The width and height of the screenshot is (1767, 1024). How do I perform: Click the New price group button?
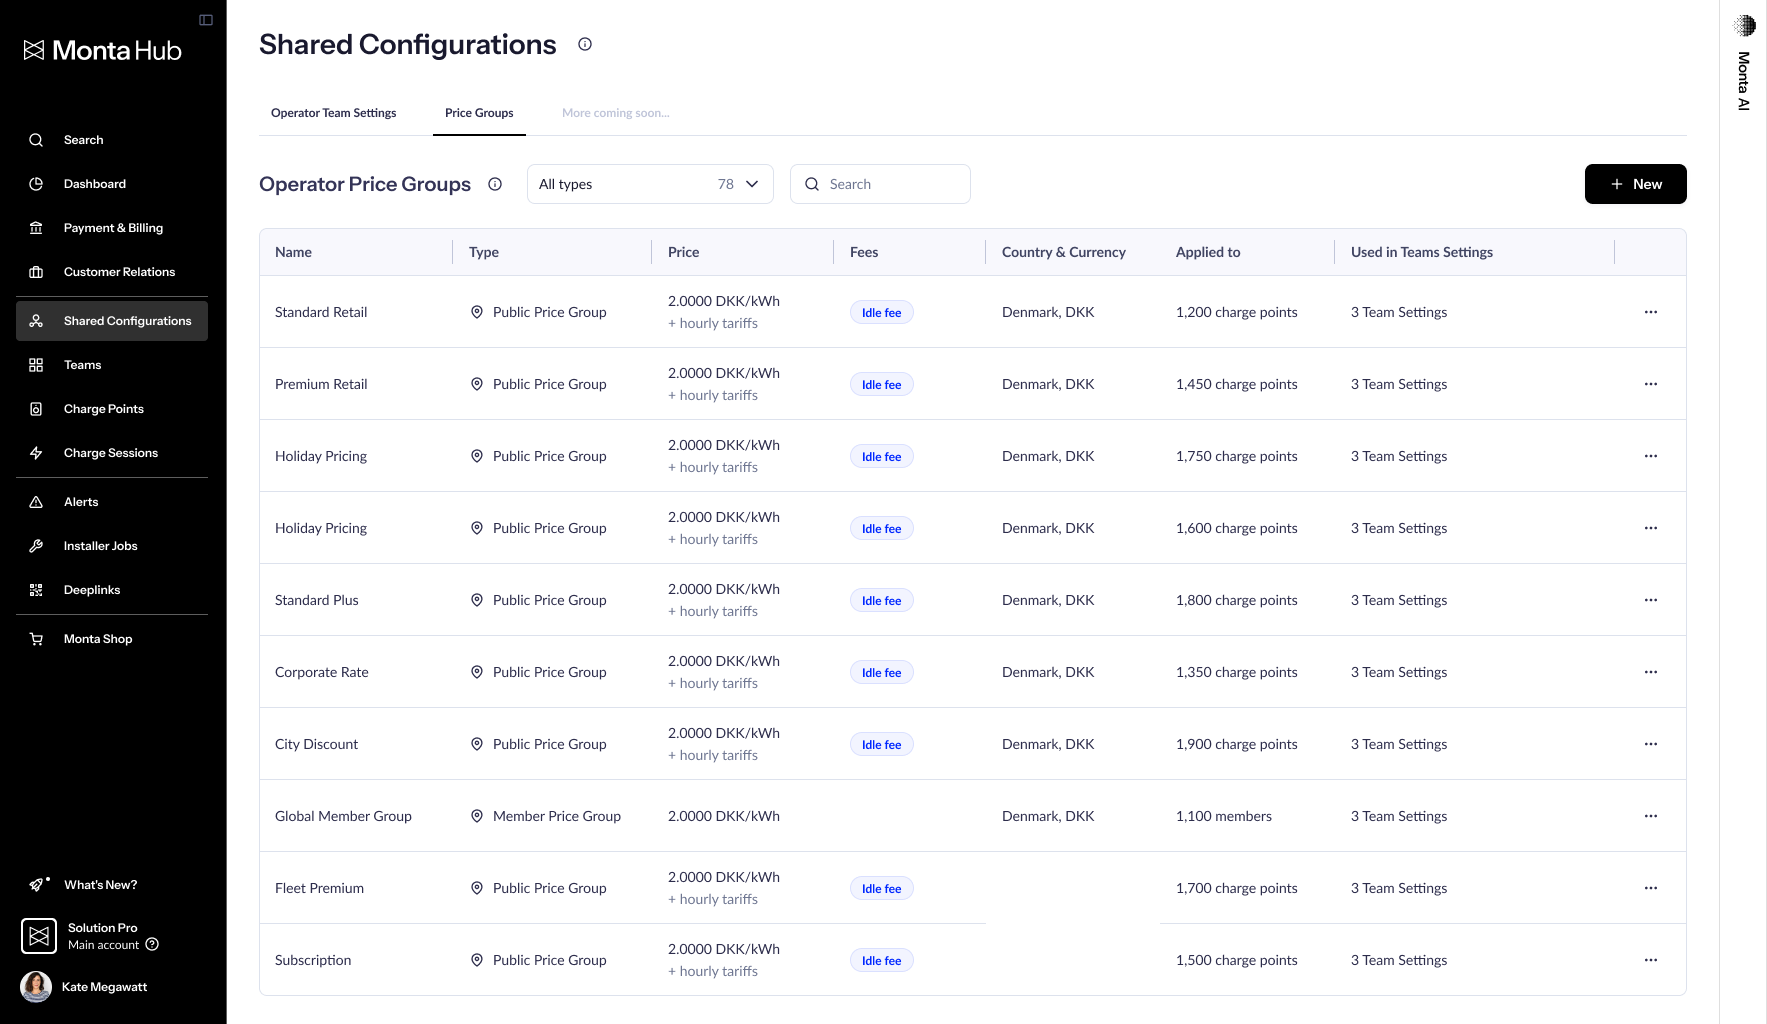click(x=1636, y=184)
